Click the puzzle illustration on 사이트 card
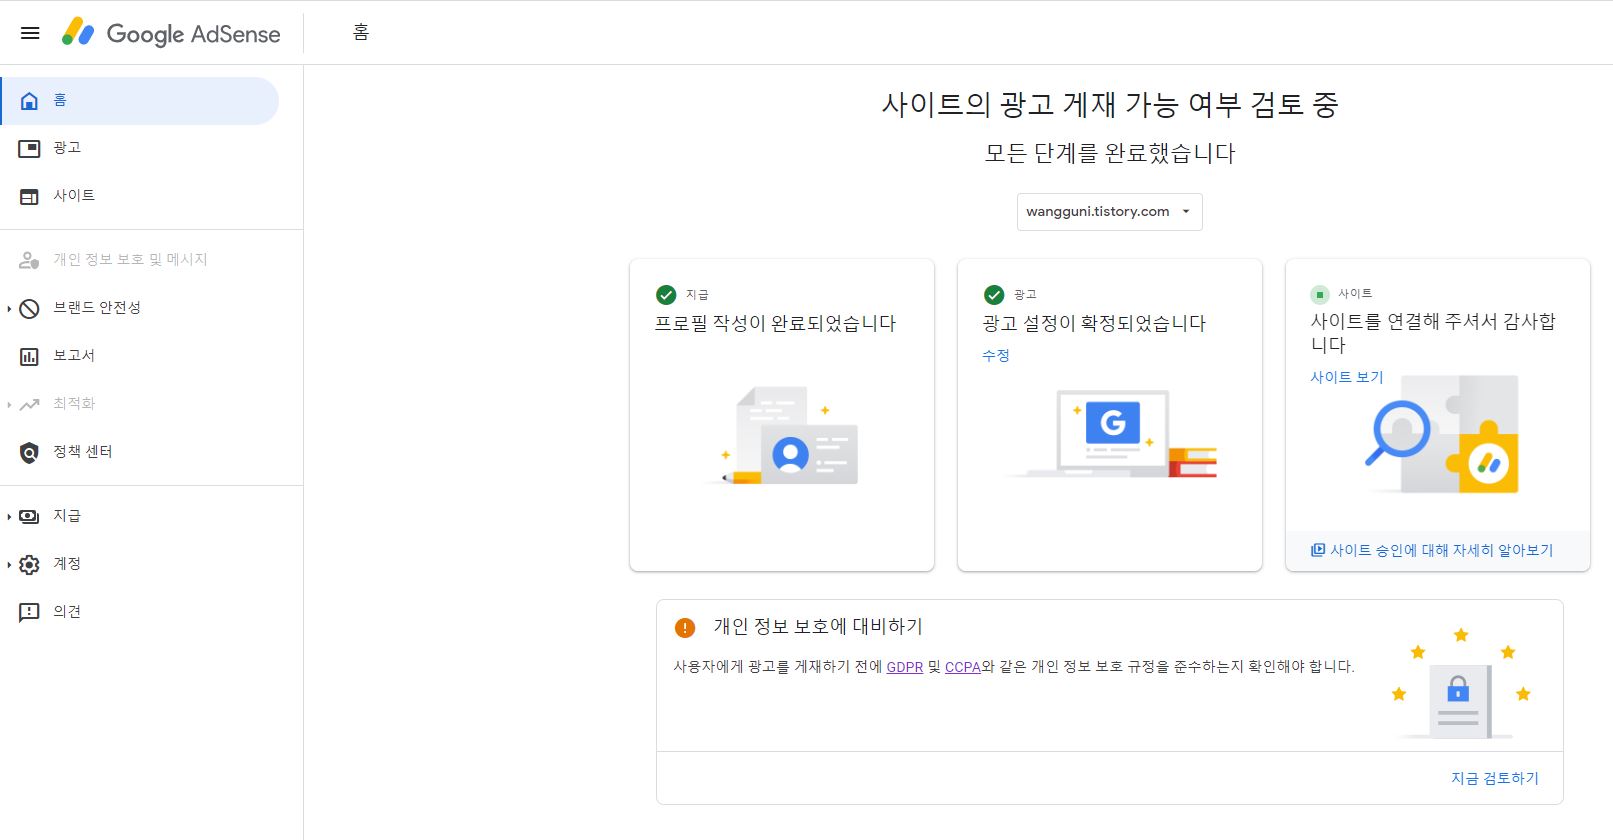 click(x=1443, y=436)
